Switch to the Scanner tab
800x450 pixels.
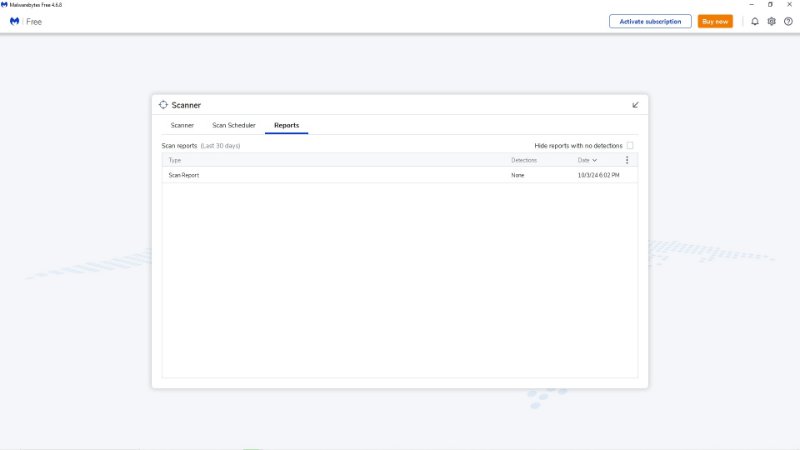click(182, 125)
